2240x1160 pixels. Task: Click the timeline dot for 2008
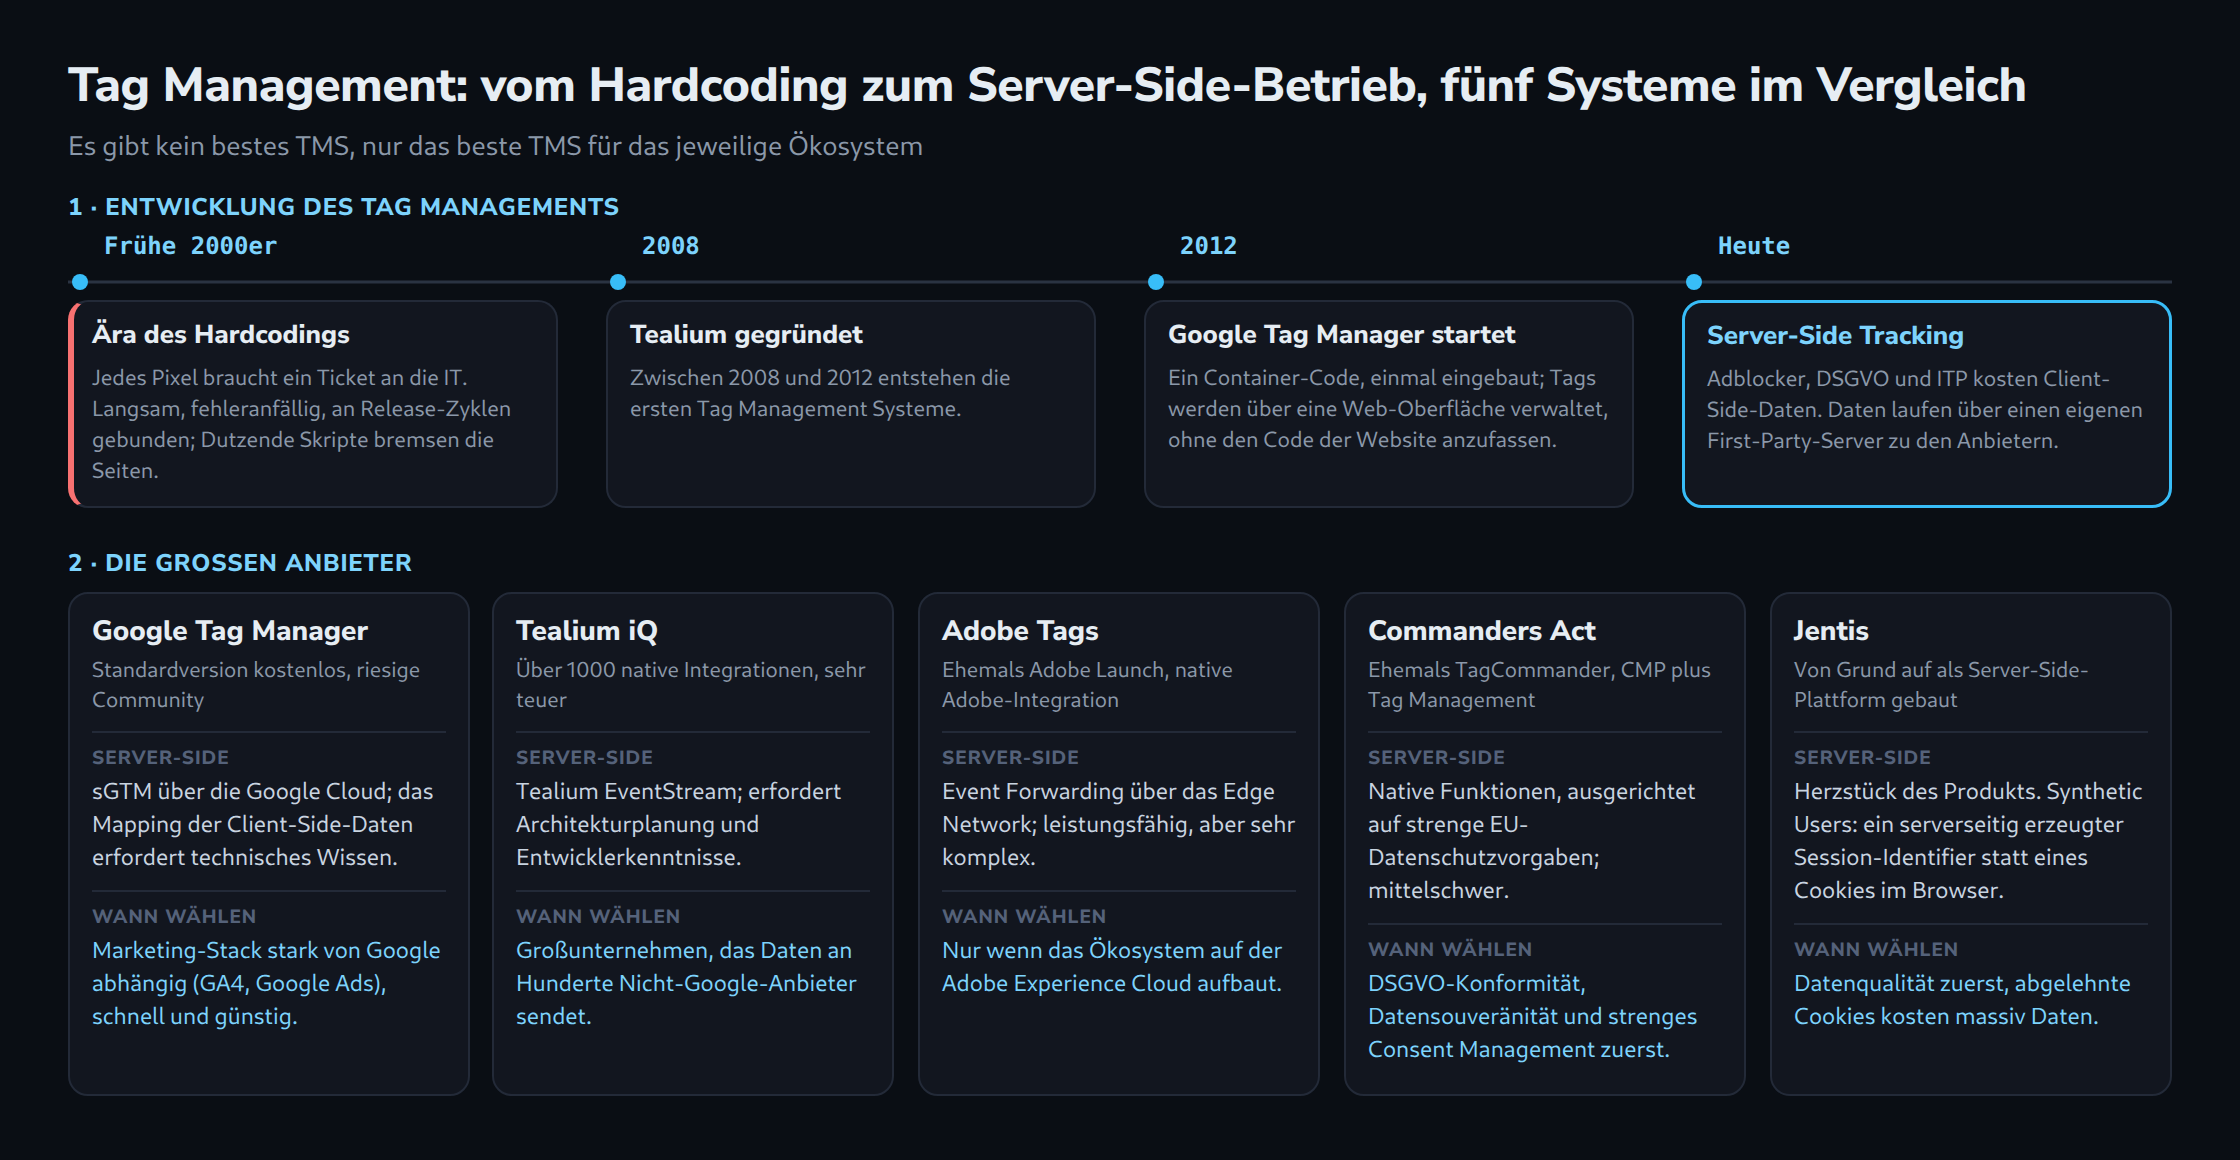click(618, 282)
